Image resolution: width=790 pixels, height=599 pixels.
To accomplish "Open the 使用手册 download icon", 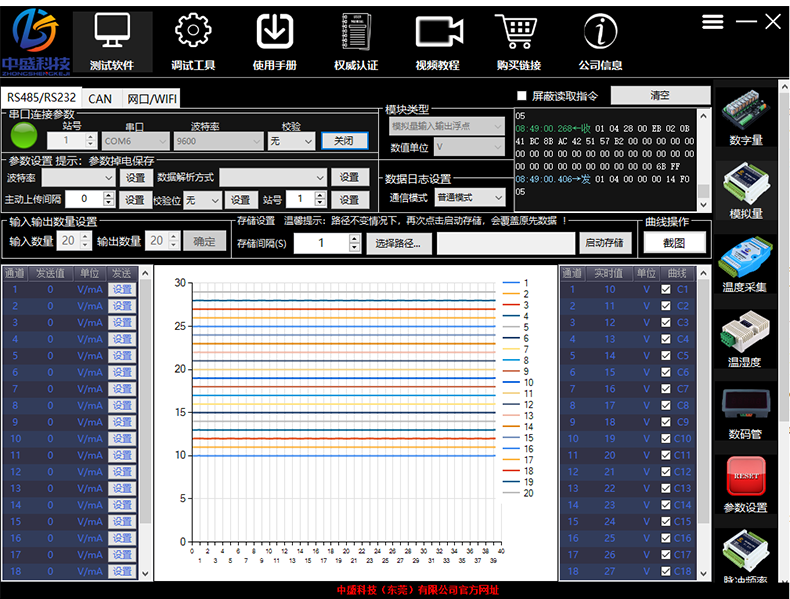I will click(274, 32).
